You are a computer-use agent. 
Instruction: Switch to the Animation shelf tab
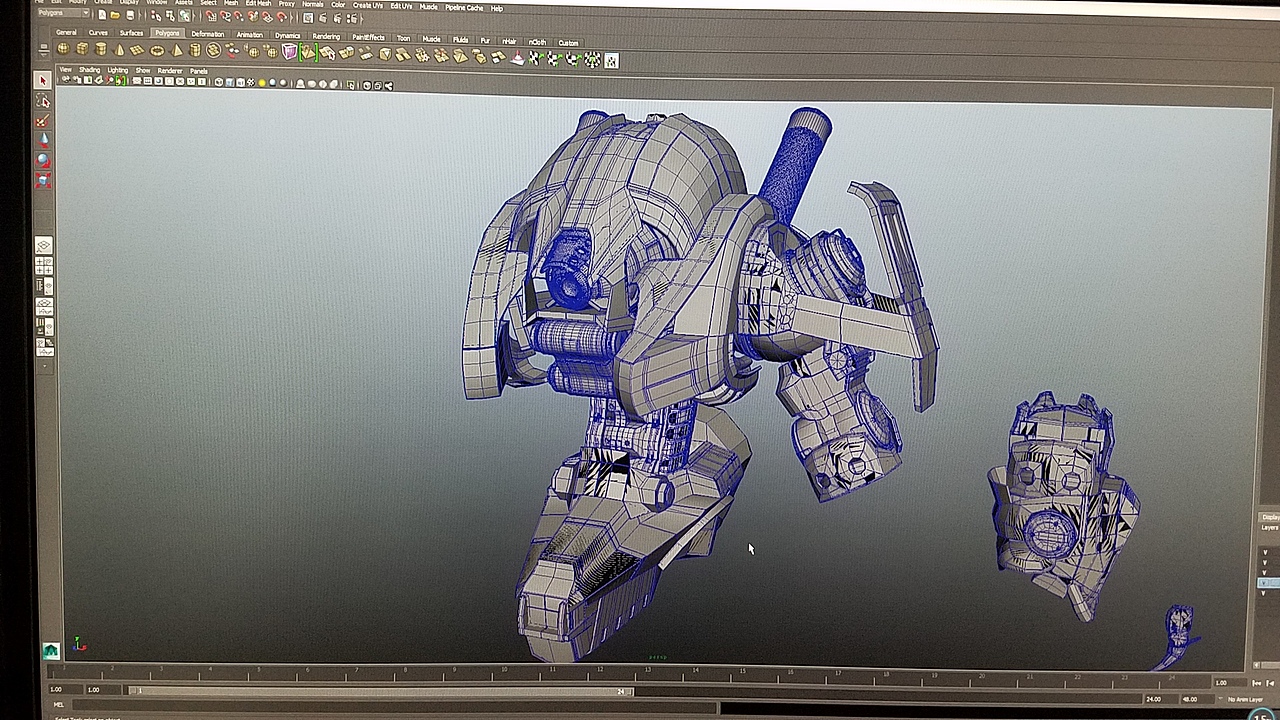pos(249,35)
